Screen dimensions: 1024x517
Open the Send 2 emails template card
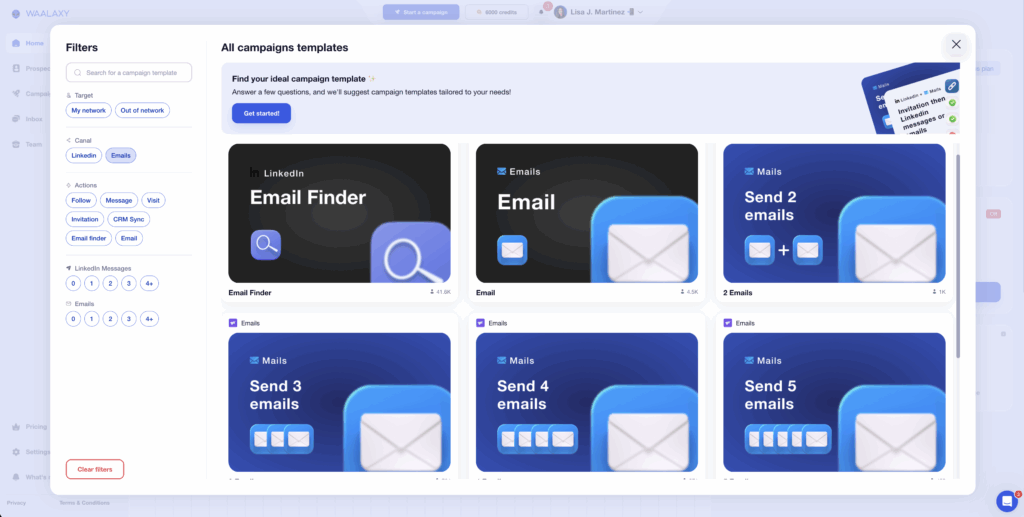(835, 213)
